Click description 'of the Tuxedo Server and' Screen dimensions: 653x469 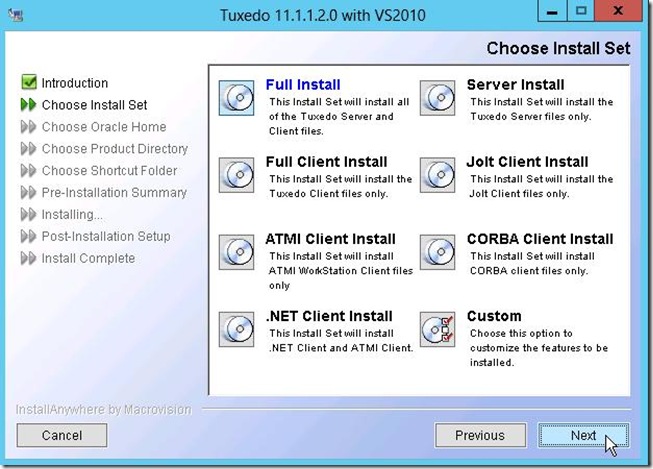pyautogui.click(x=331, y=117)
